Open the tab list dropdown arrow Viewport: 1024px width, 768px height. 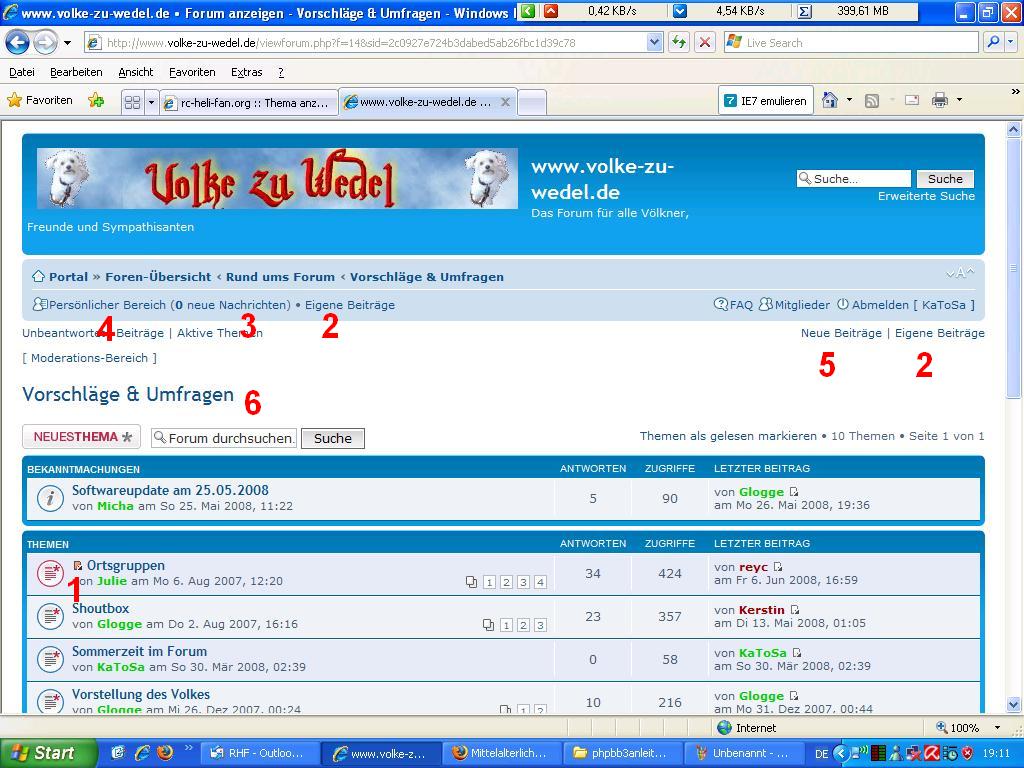click(152, 103)
